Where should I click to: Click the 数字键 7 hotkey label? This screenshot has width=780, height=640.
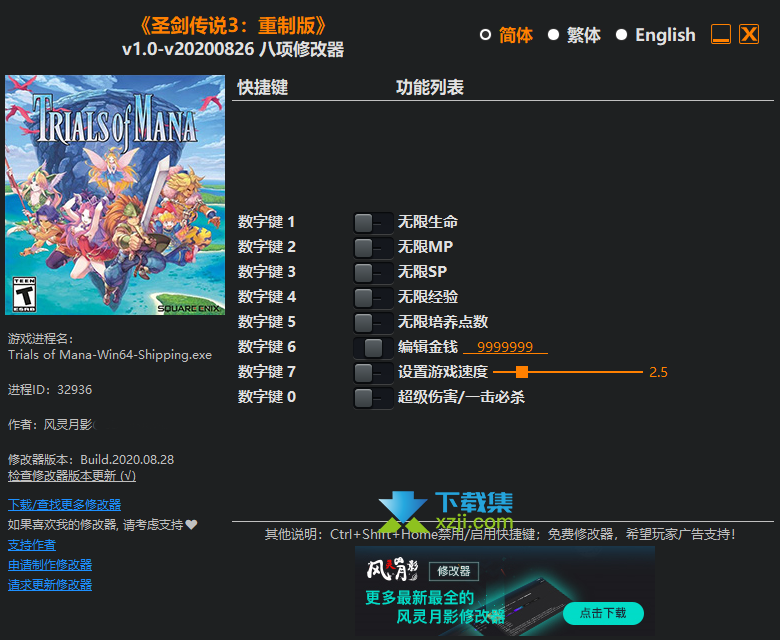click(x=266, y=371)
